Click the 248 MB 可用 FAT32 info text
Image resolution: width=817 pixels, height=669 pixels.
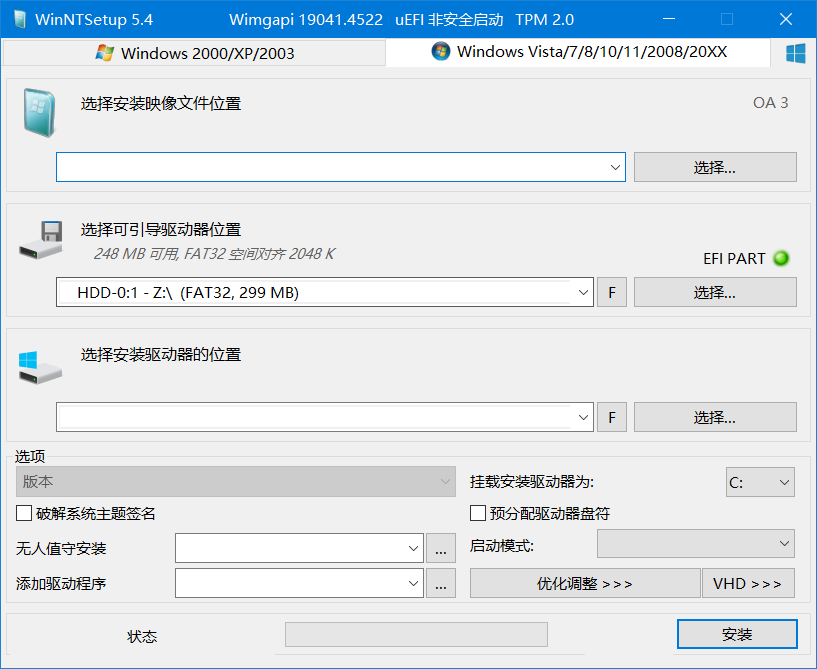214,254
